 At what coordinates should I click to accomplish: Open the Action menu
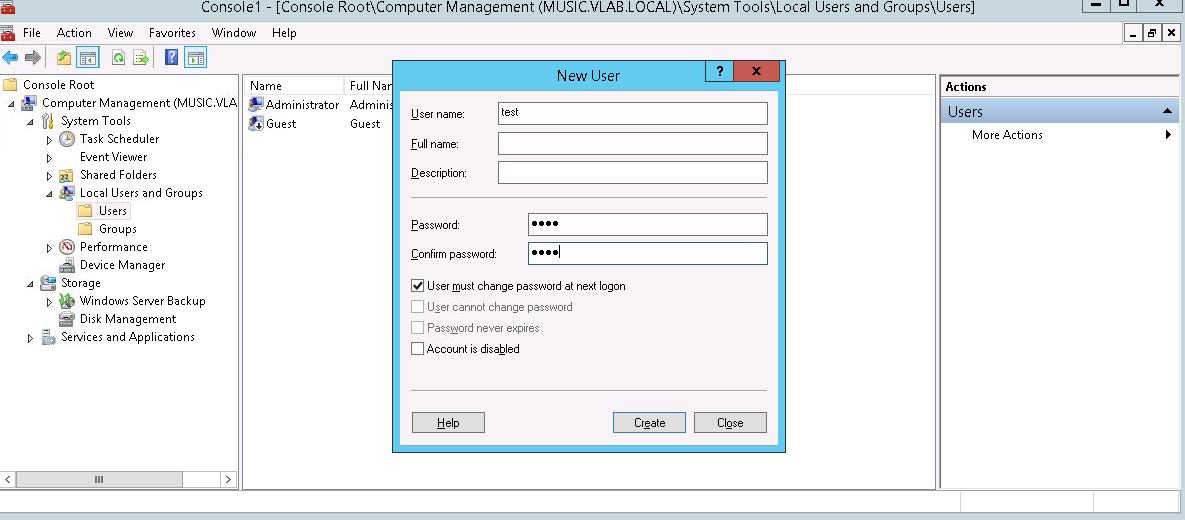coord(74,32)
